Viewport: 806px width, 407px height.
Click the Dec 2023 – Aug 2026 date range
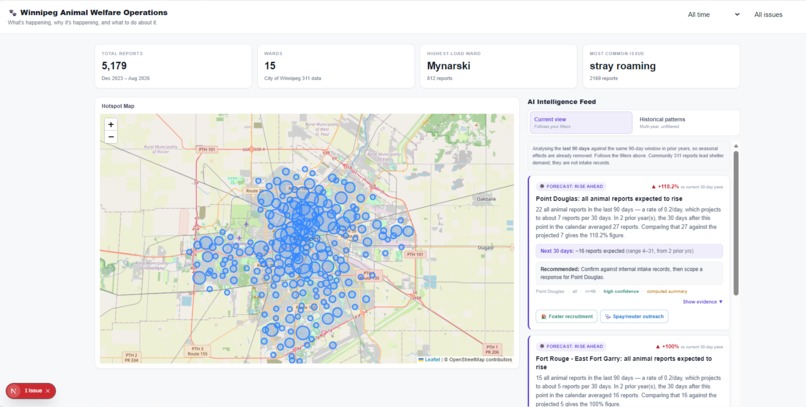(125, 78)
